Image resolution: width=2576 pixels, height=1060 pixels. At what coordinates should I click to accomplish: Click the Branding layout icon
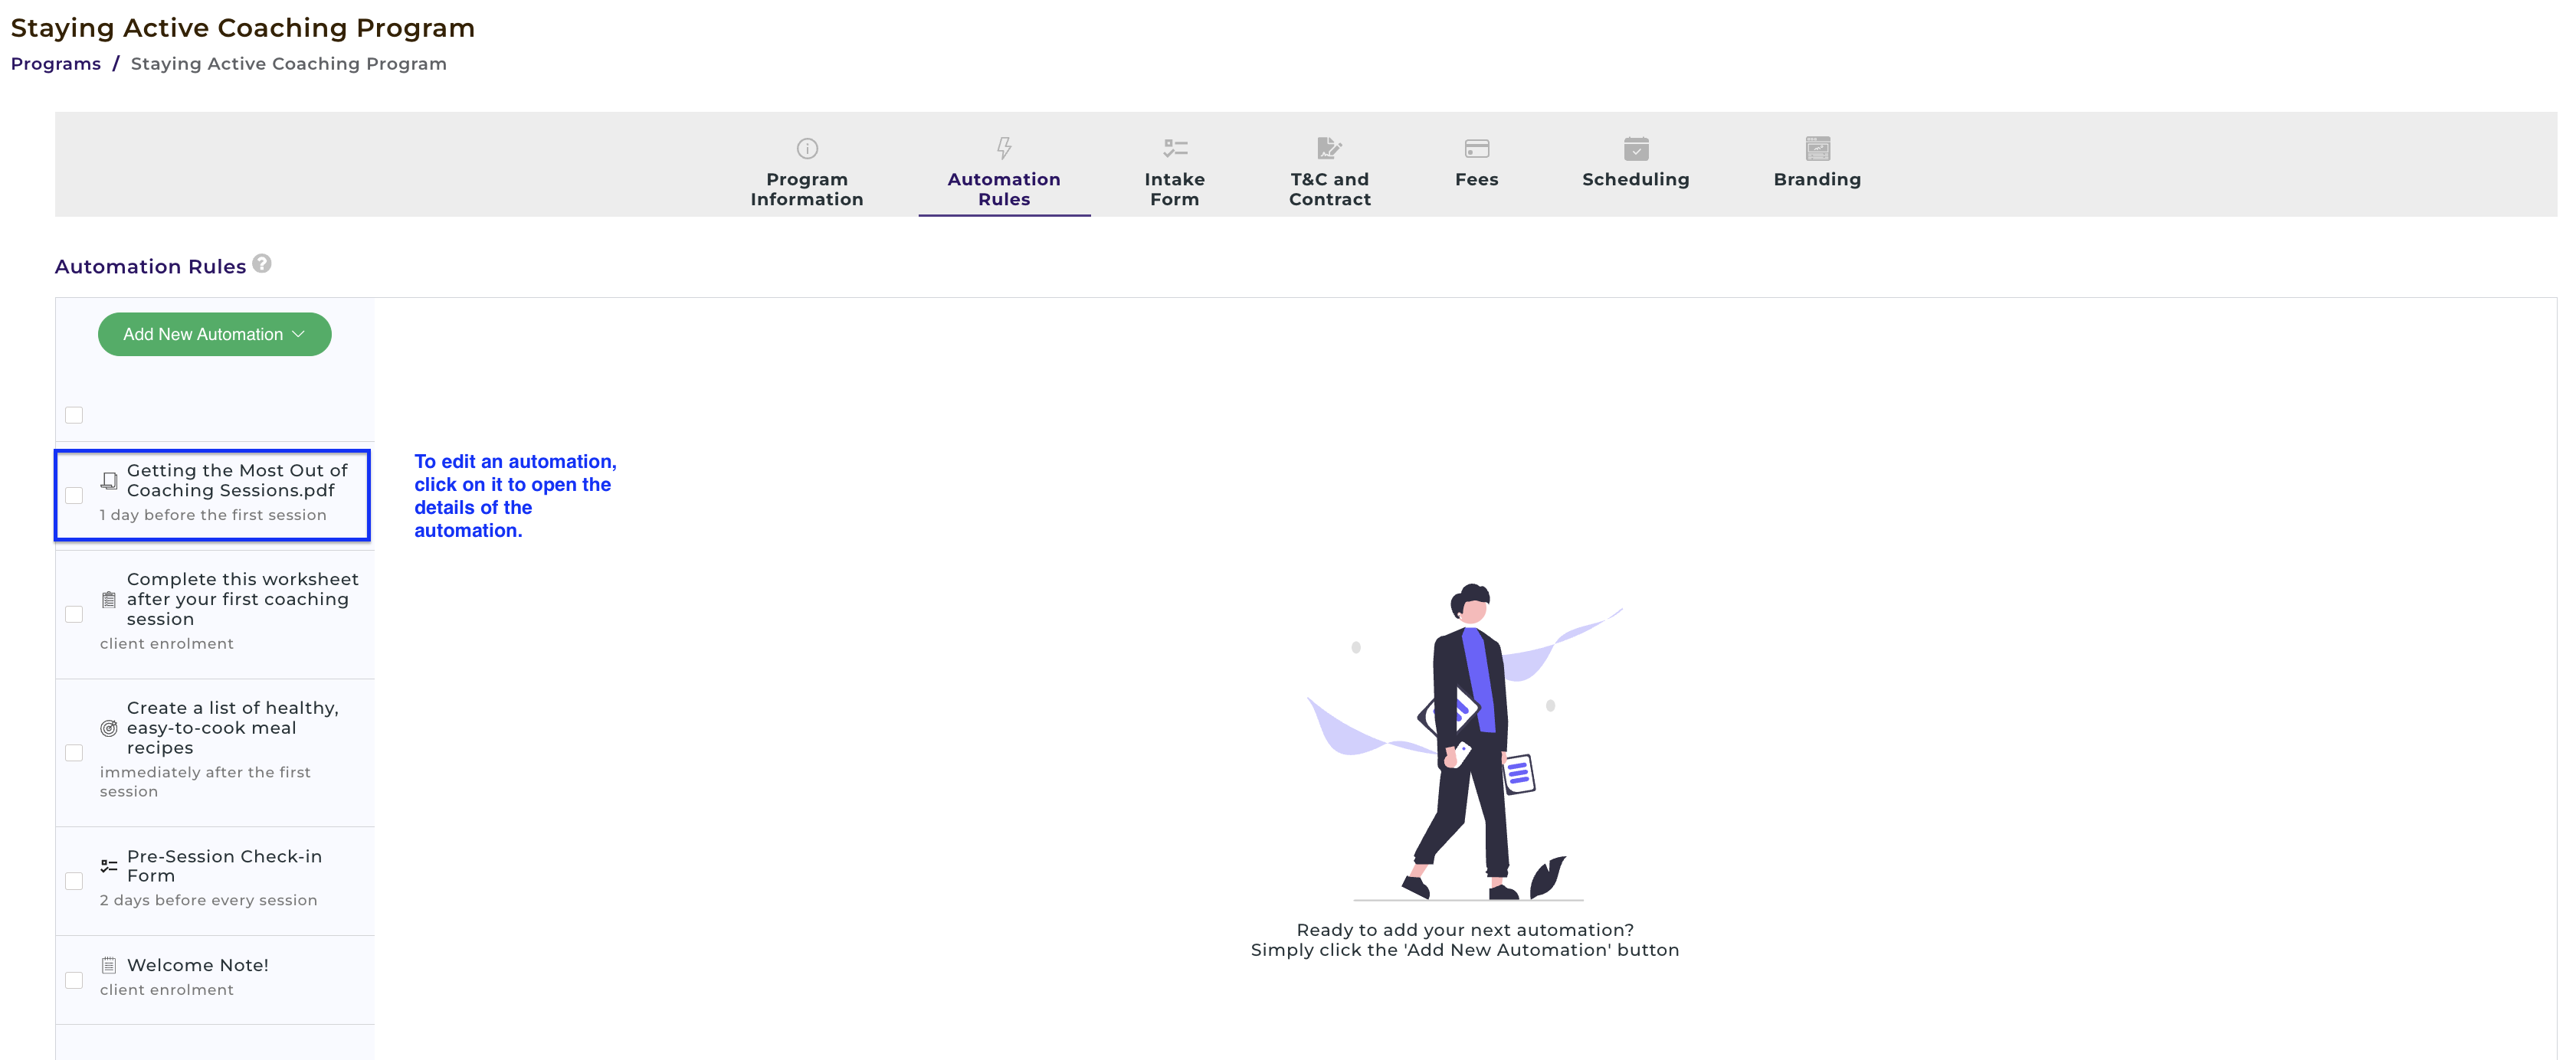[x=1817, y=149]
